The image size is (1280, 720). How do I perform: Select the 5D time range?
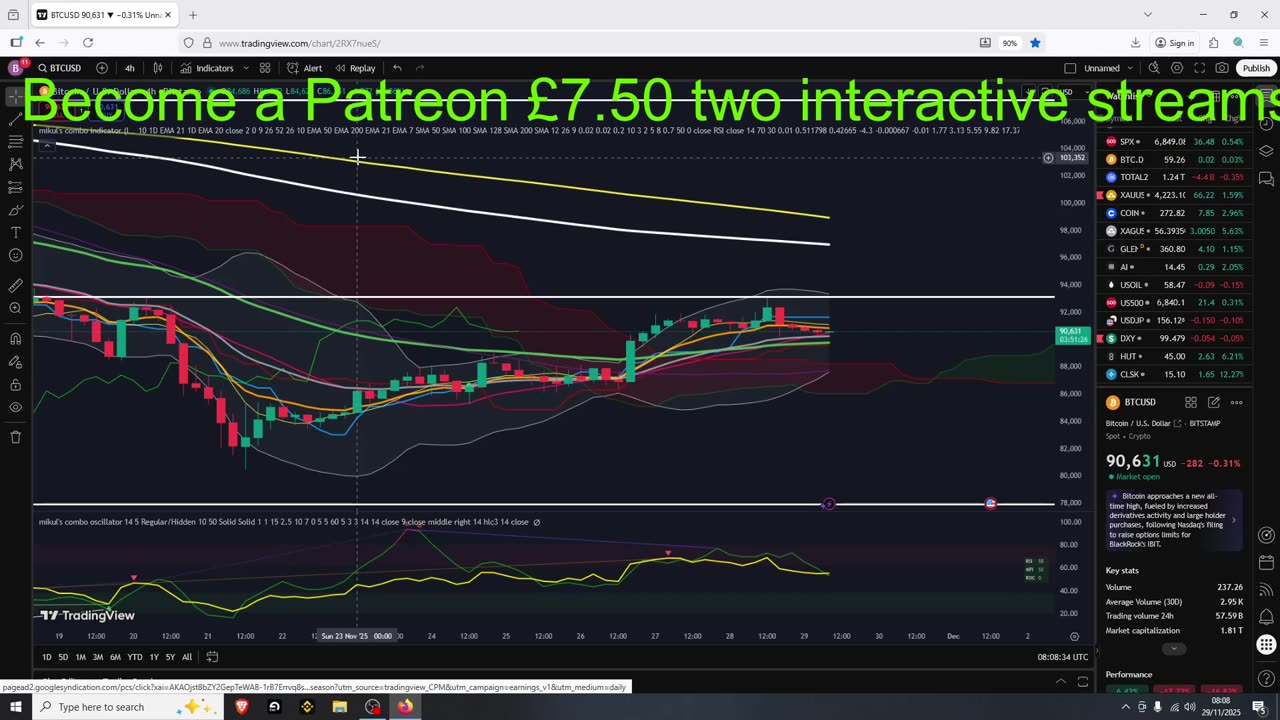(63, 657)
